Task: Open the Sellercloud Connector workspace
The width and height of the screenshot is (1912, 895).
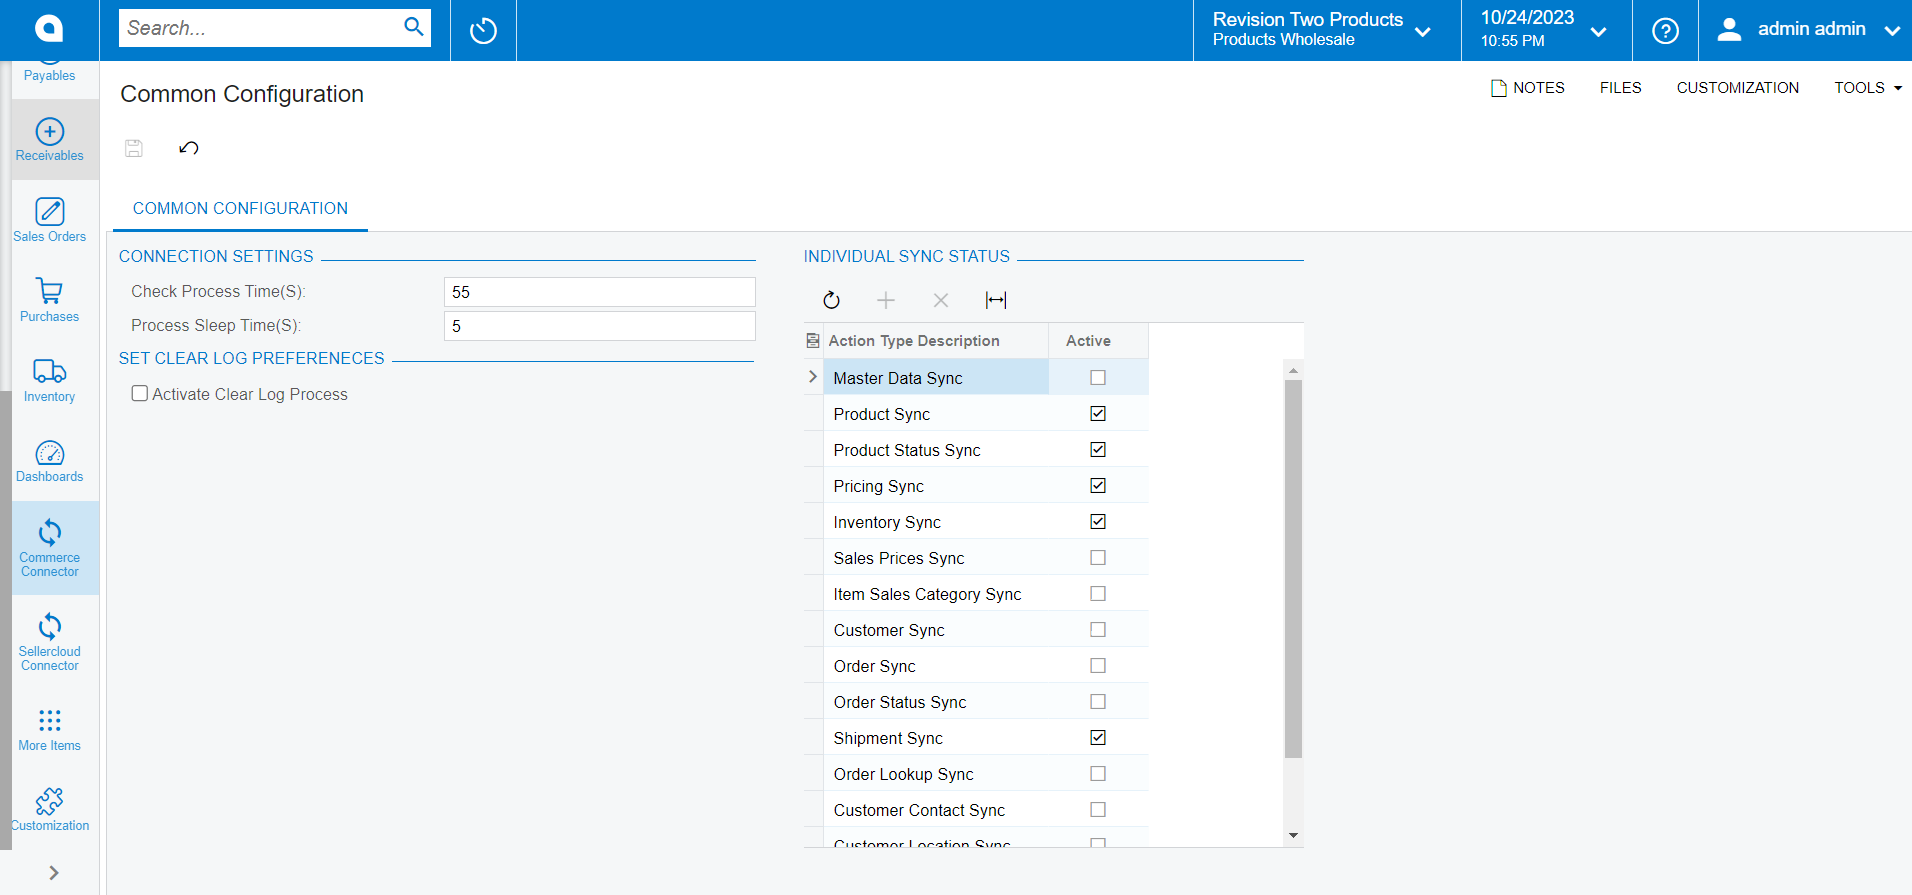Action: tap(50, 641)
